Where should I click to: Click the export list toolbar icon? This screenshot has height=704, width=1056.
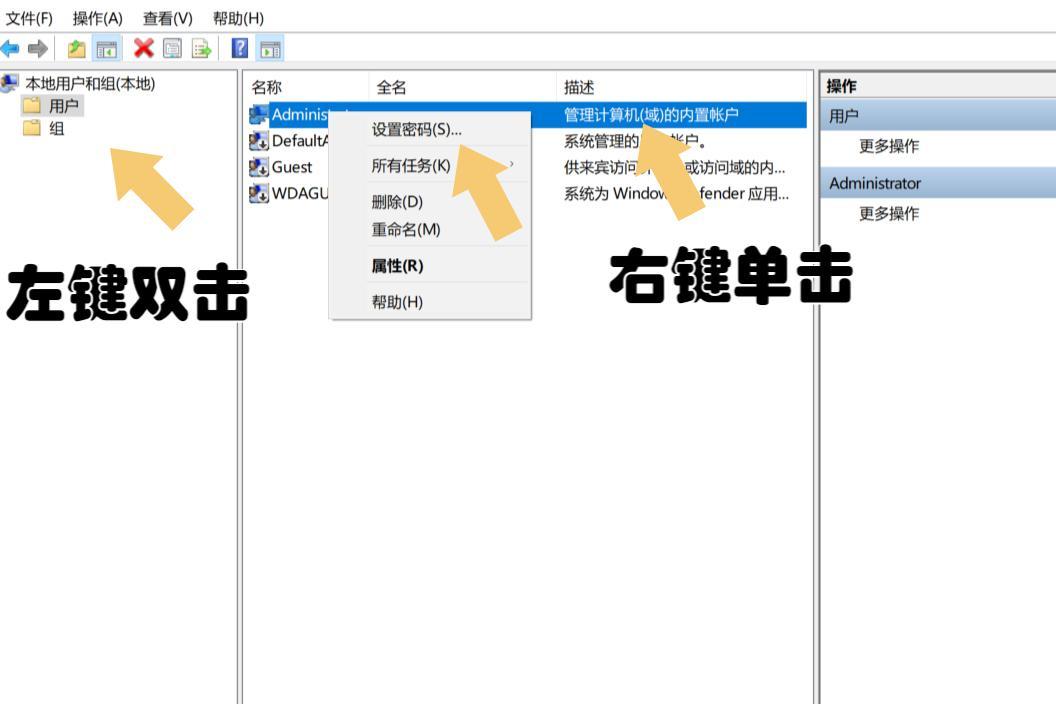coord(198,47)
